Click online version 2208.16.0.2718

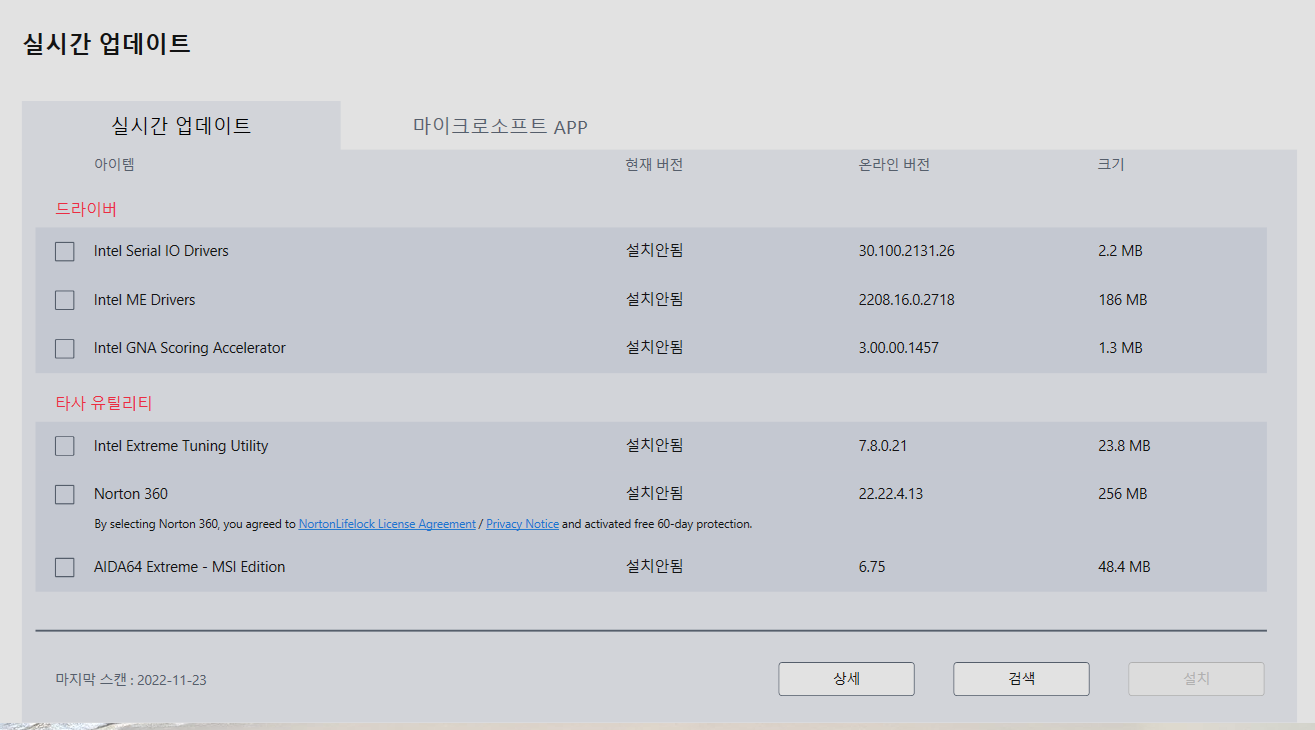pyautogui.click(x=907, y=300)
